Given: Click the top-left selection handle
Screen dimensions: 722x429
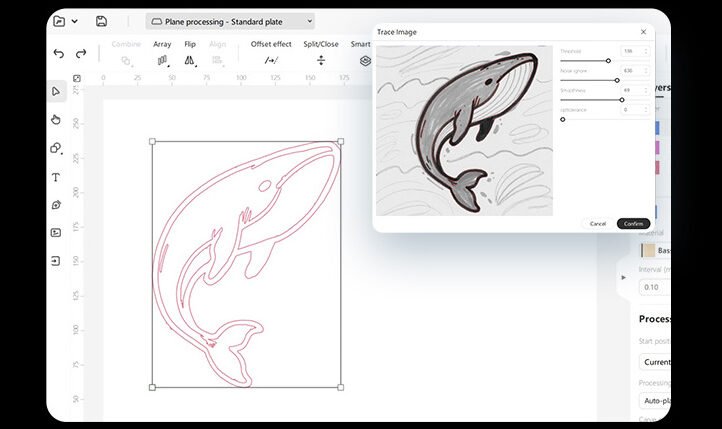Looking at the screenshot, I should pos(152,142).
